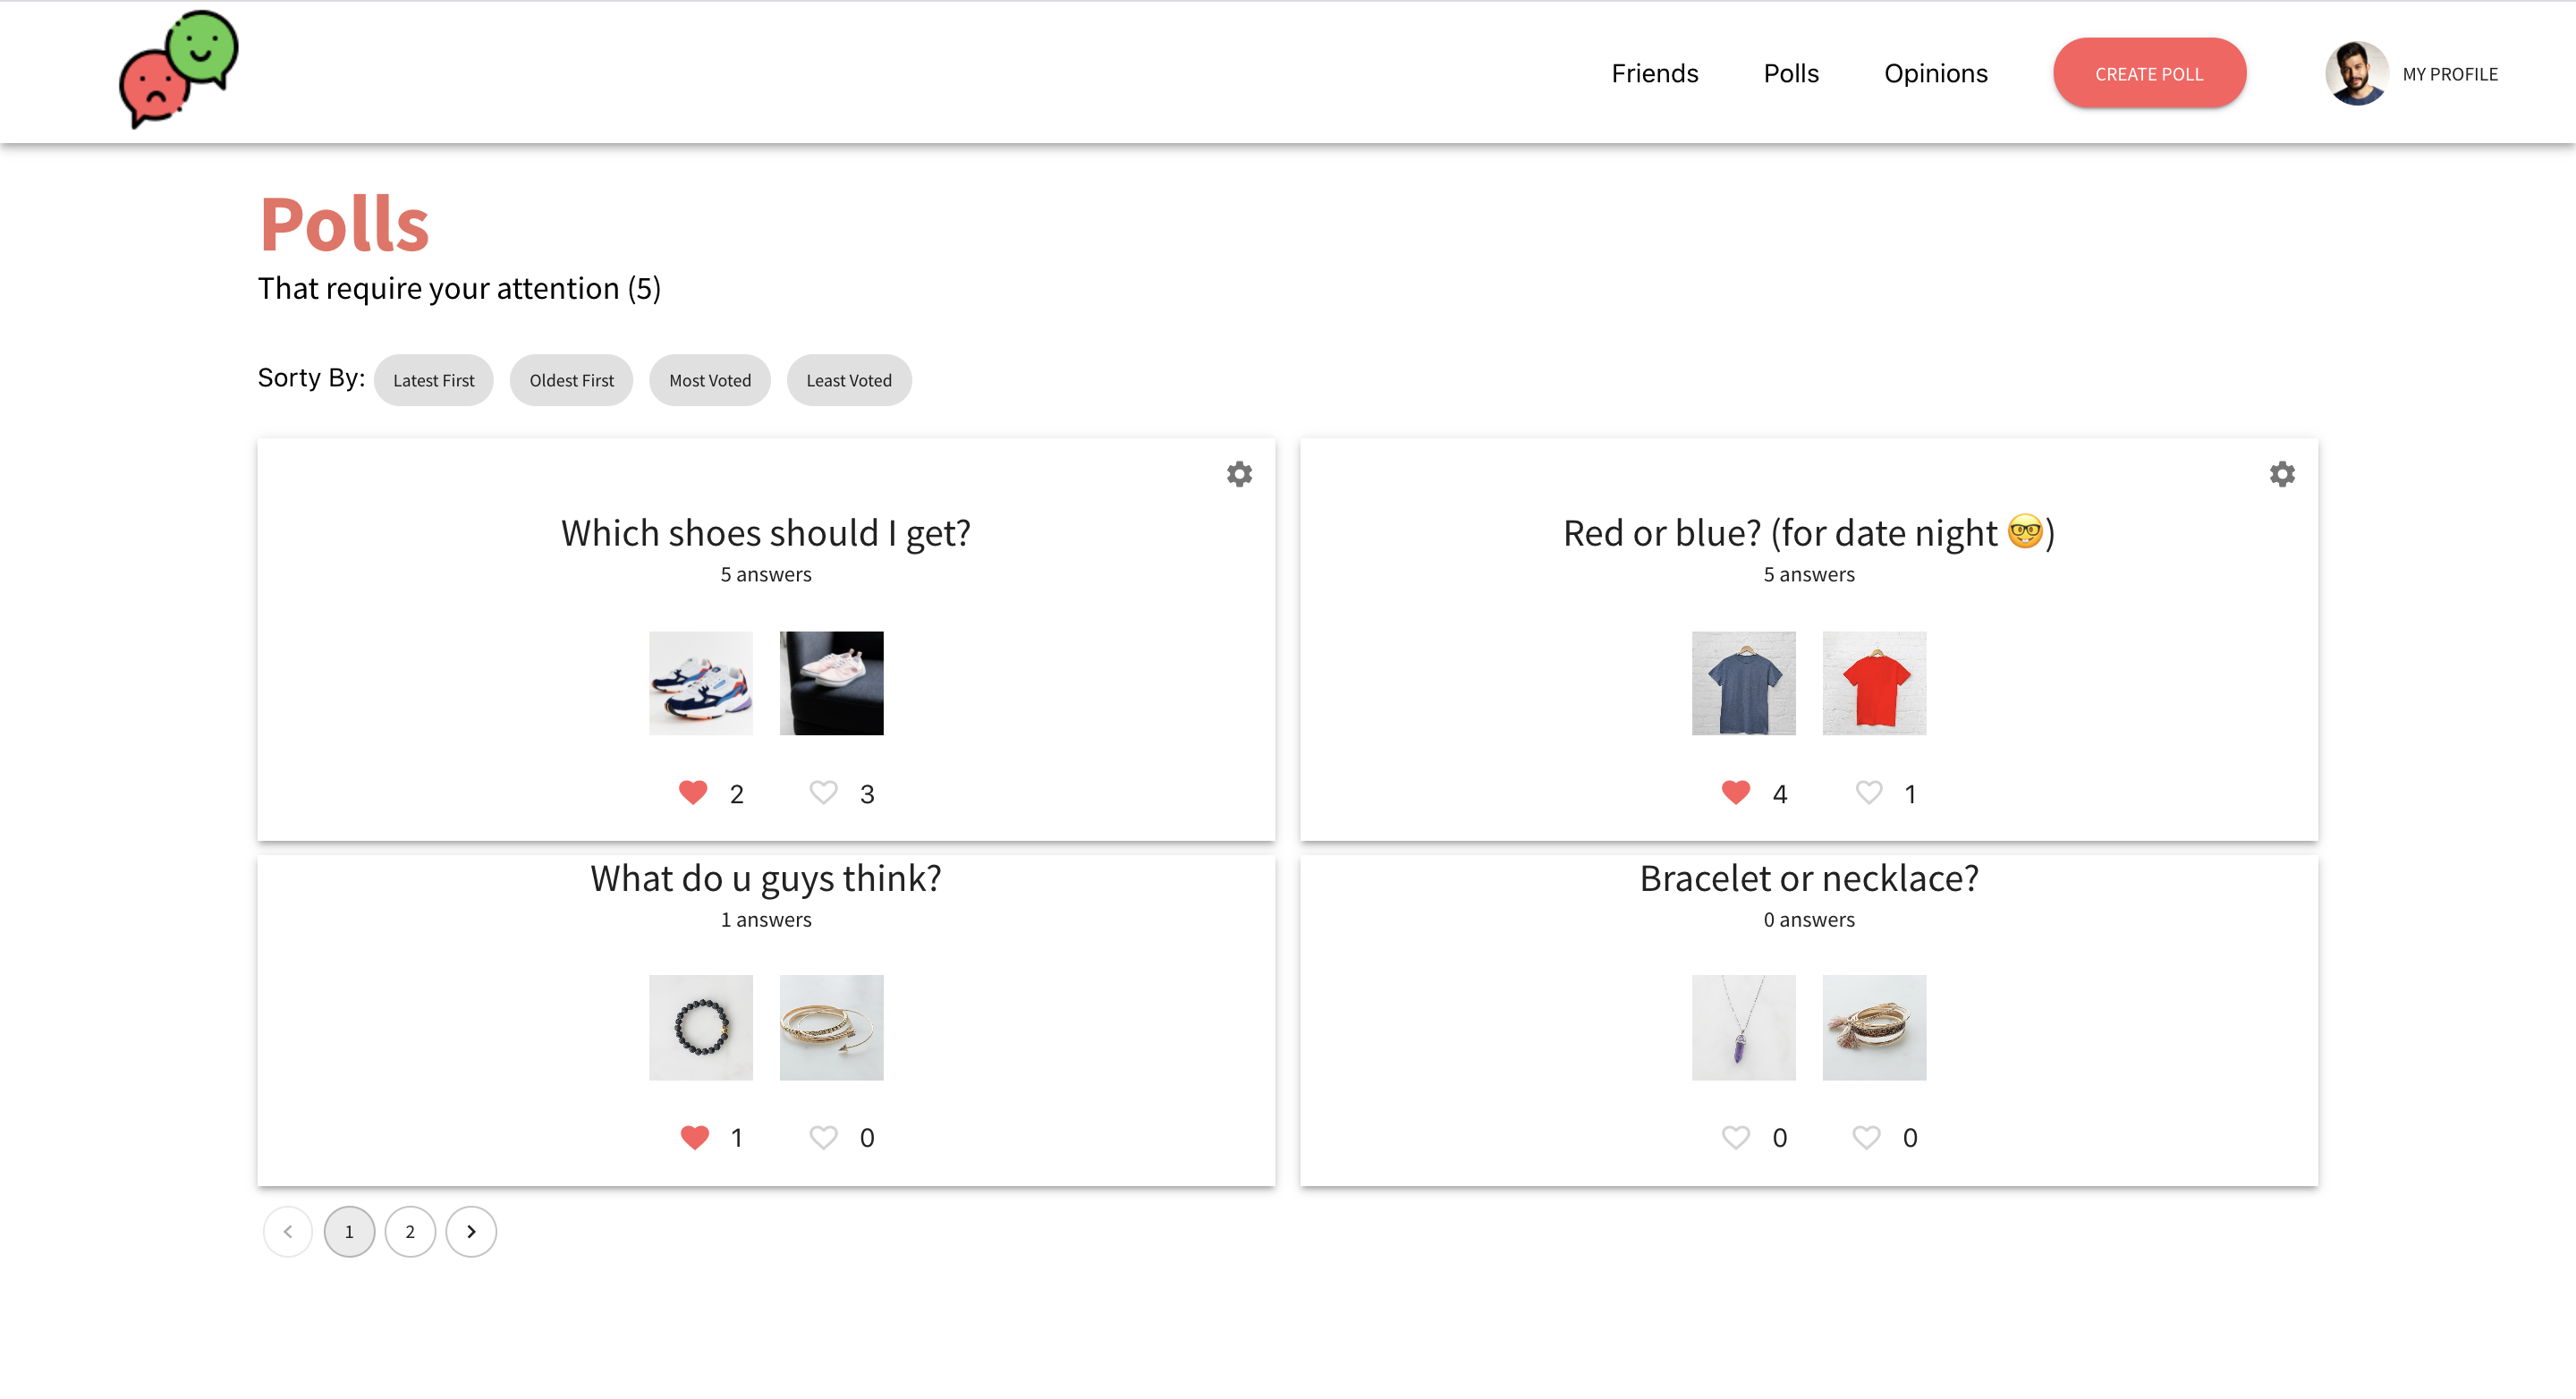Click the app logo chat bubbles
Viewport: 2576px width, 1399px height.
(178, 70)
